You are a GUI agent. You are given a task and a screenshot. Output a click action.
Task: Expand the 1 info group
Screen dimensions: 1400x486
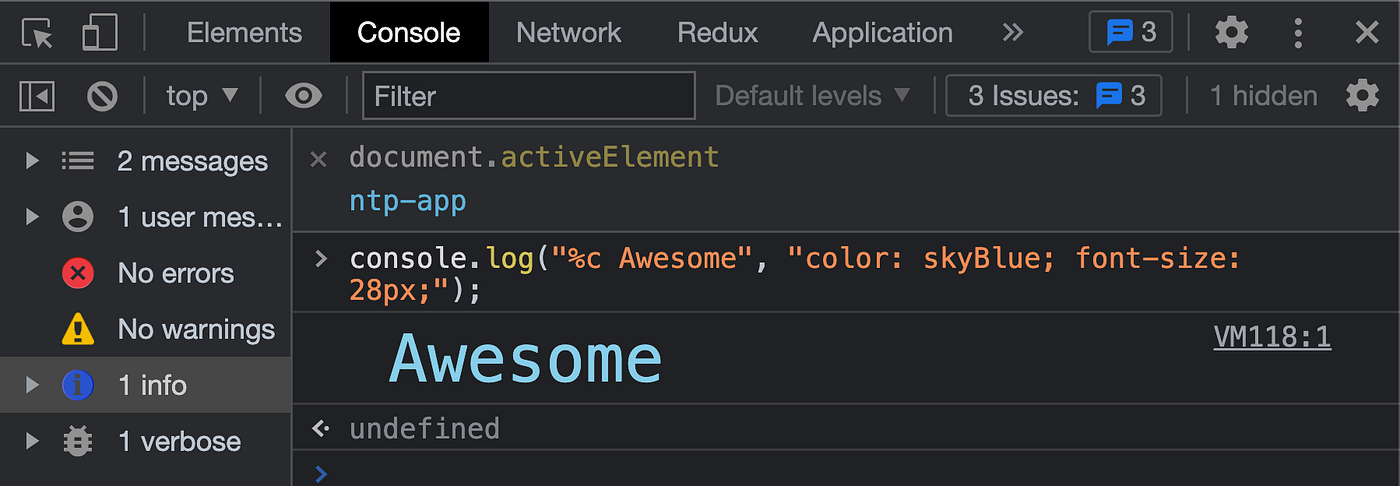pos(32,385)
